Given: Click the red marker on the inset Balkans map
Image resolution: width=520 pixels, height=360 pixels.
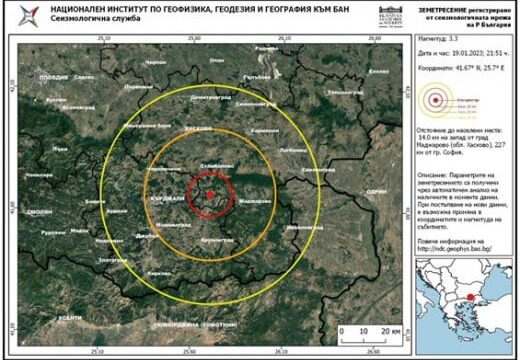Looking at the screenshot, I should point(470,297).
